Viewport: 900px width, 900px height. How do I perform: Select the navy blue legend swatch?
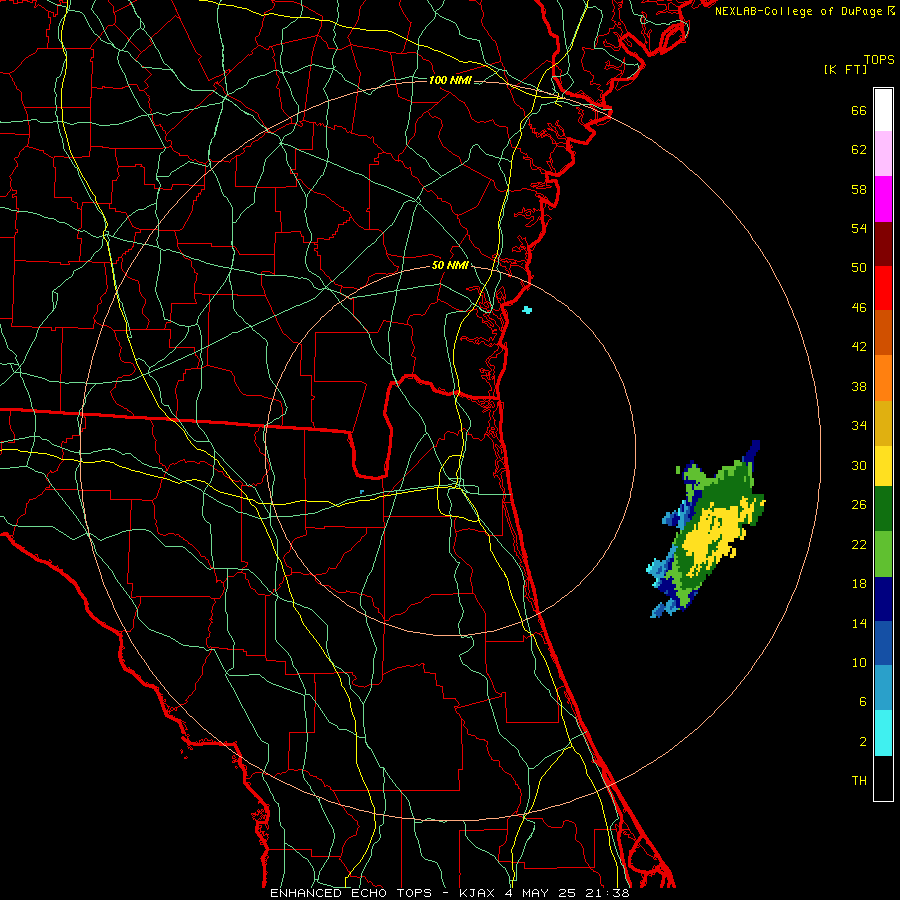(x=883, y=599)
